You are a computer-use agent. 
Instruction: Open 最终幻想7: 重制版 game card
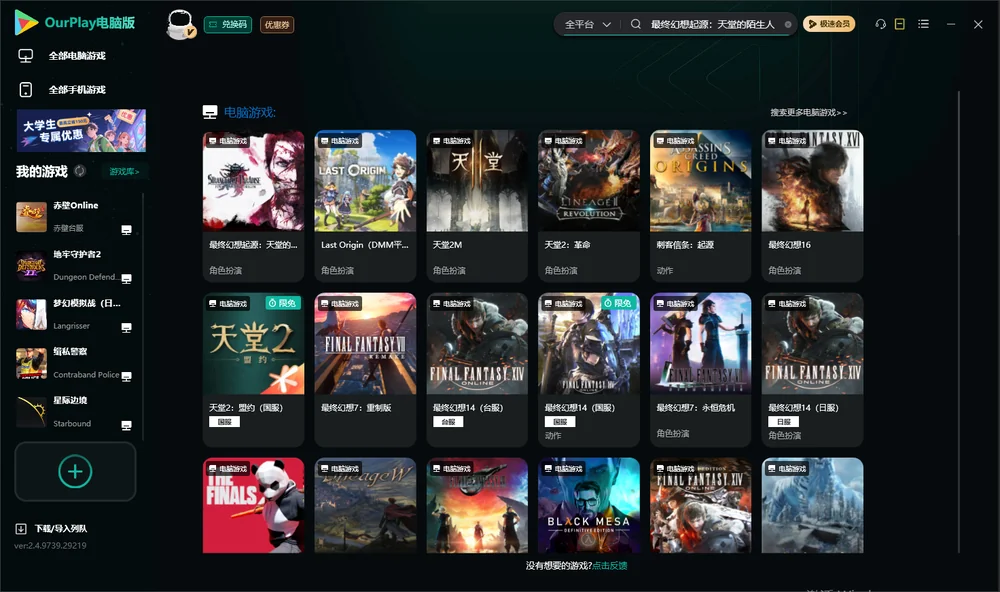click(x=365, y=369)
